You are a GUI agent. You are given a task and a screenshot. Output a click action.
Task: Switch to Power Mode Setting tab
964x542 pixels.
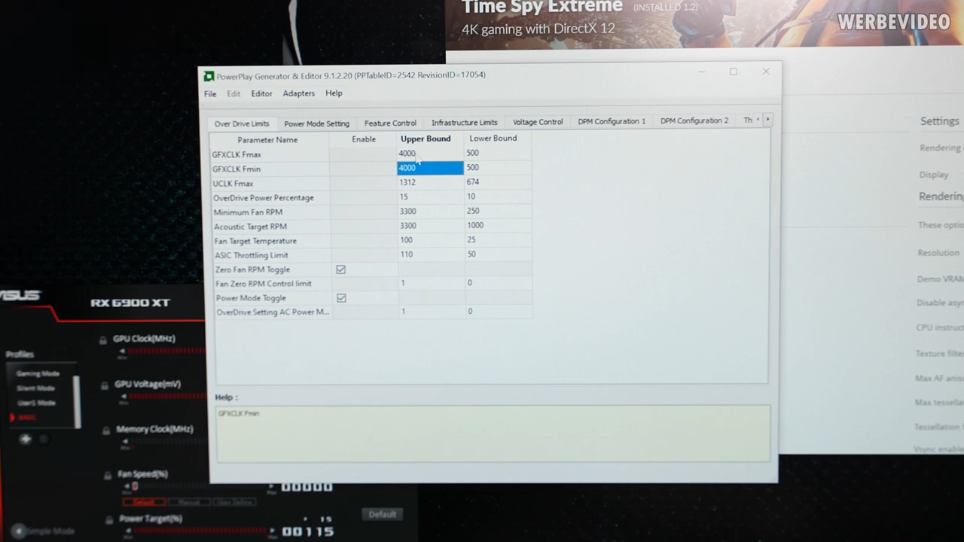[x=317, y=124]
